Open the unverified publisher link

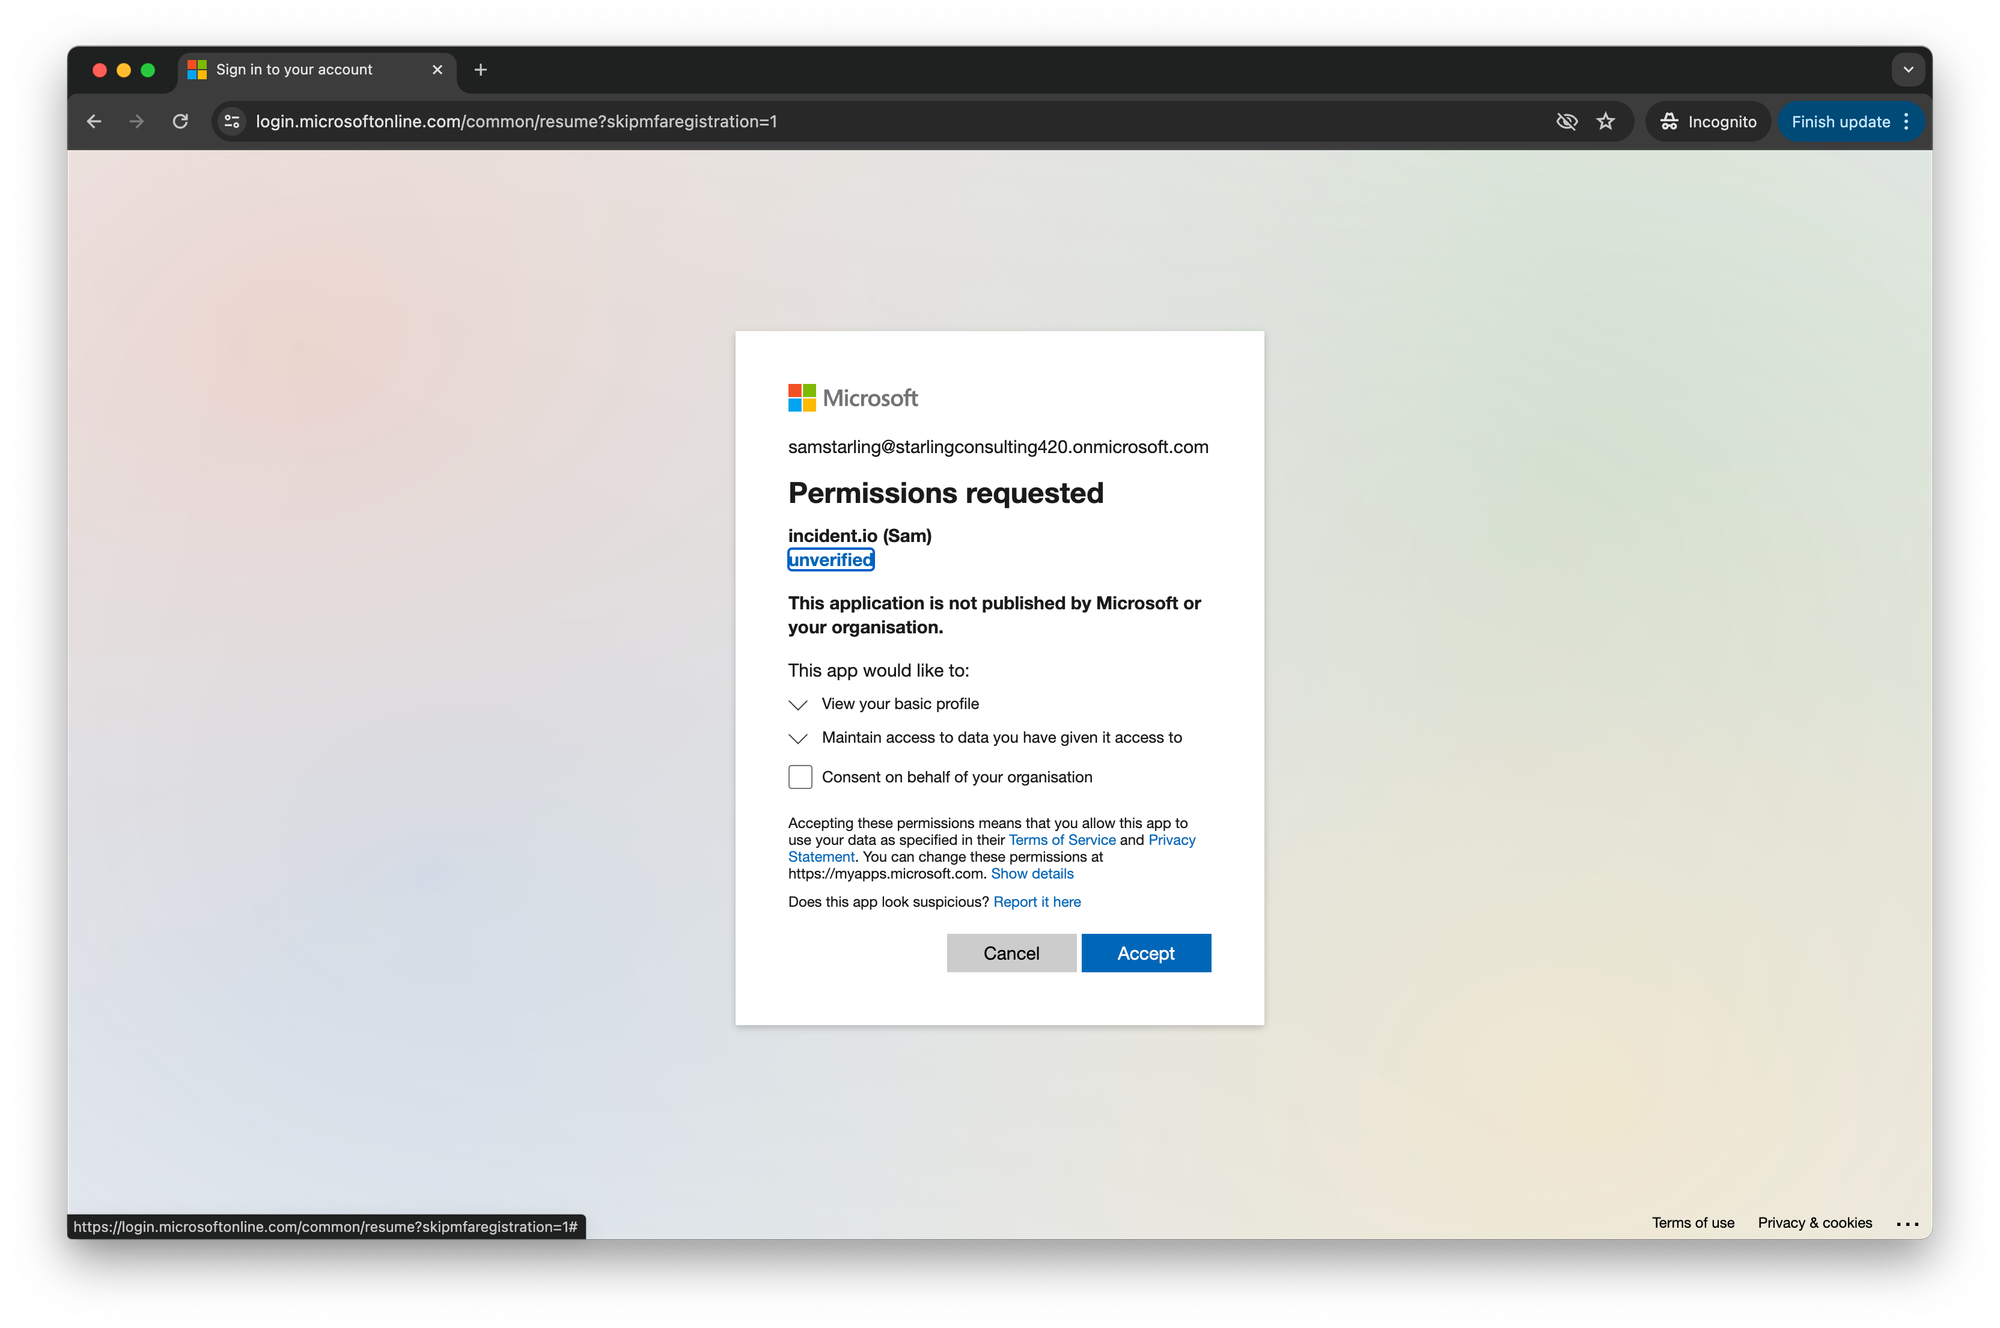(830, 560)
